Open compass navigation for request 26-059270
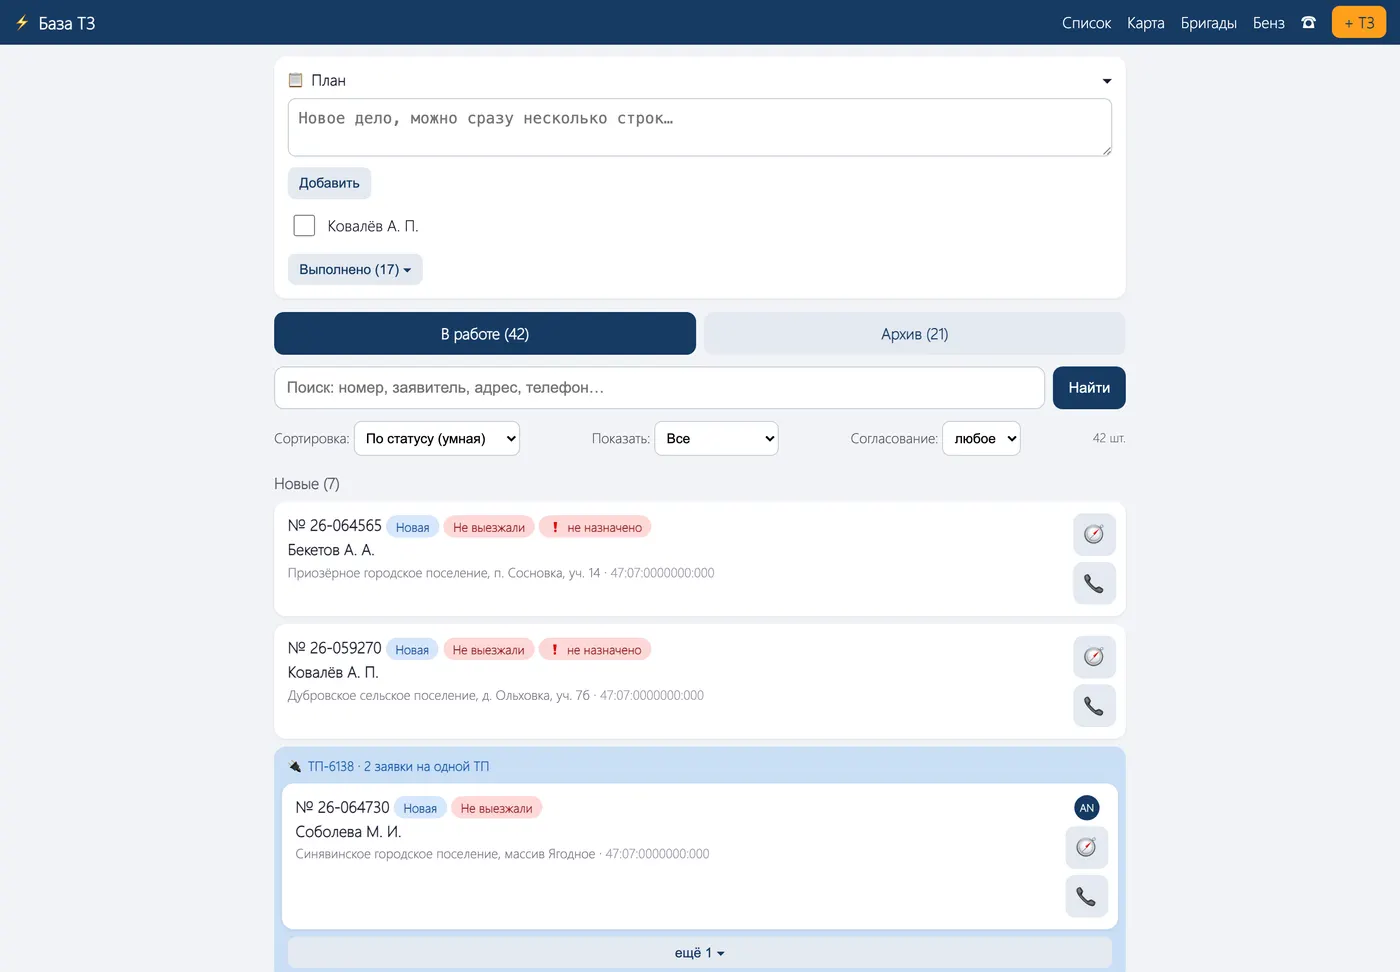Image resolution: width=1400 pixels, height=972 pixels. pos(1094,657)
